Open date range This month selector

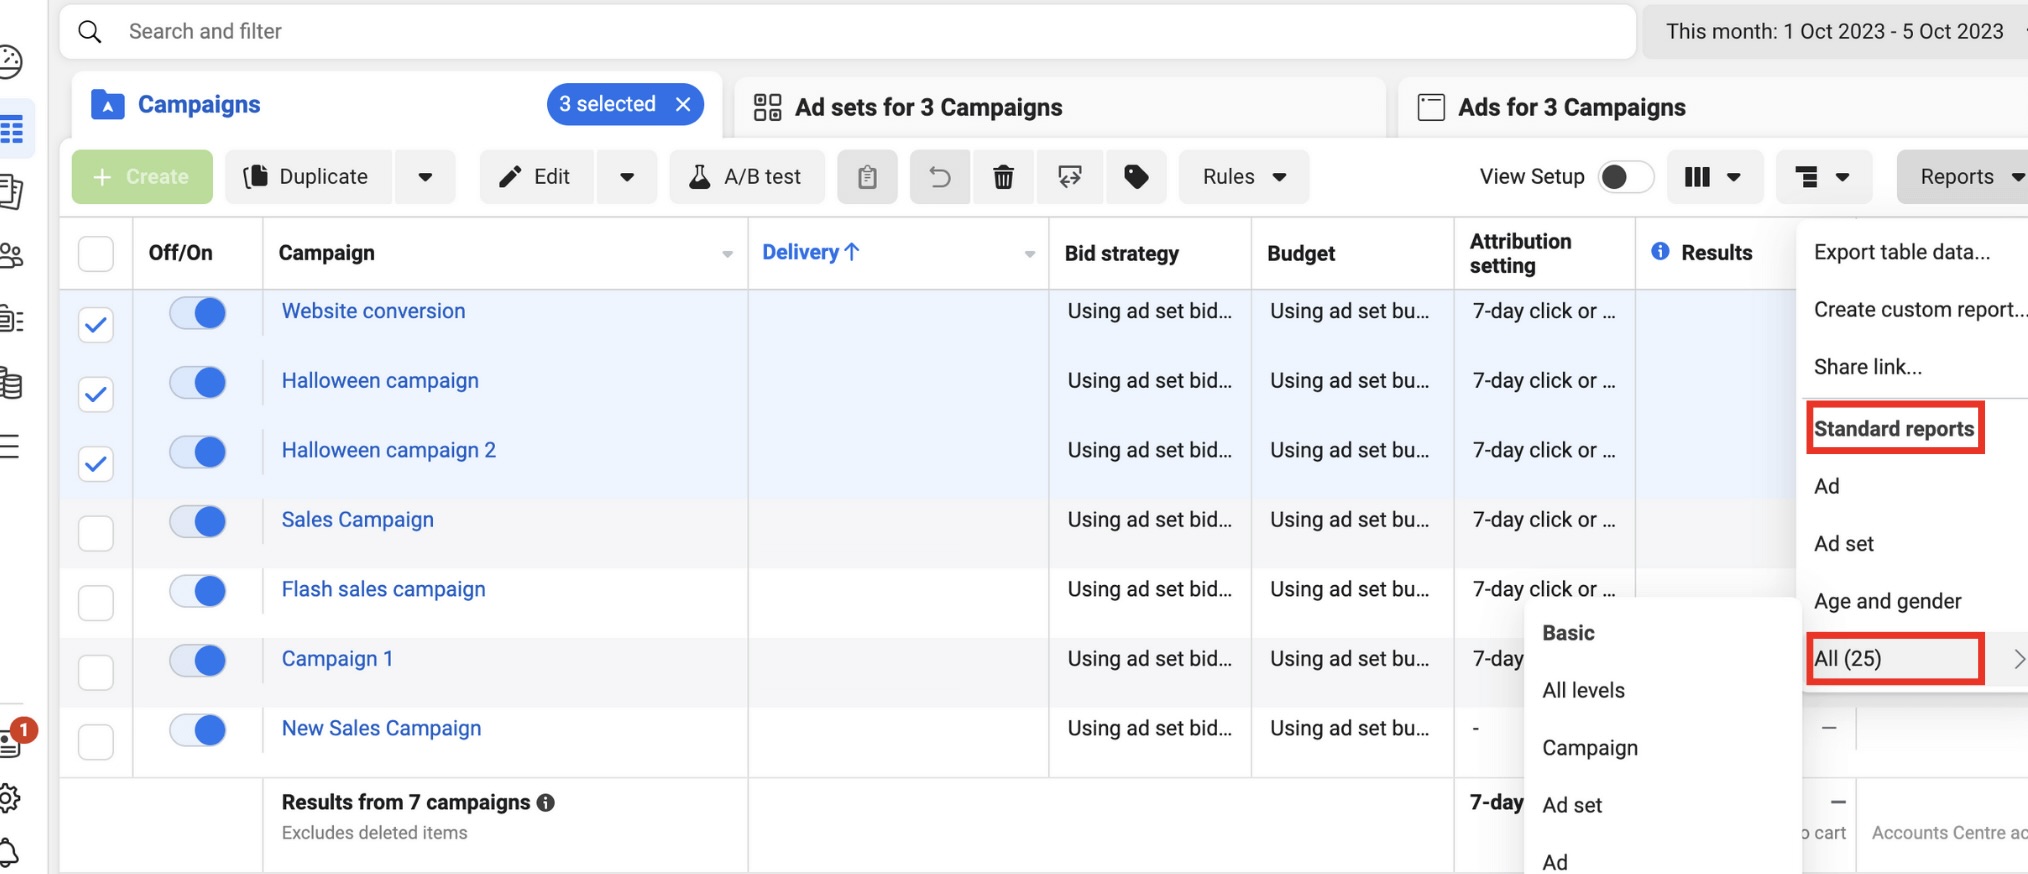[x=1835, y=32]
